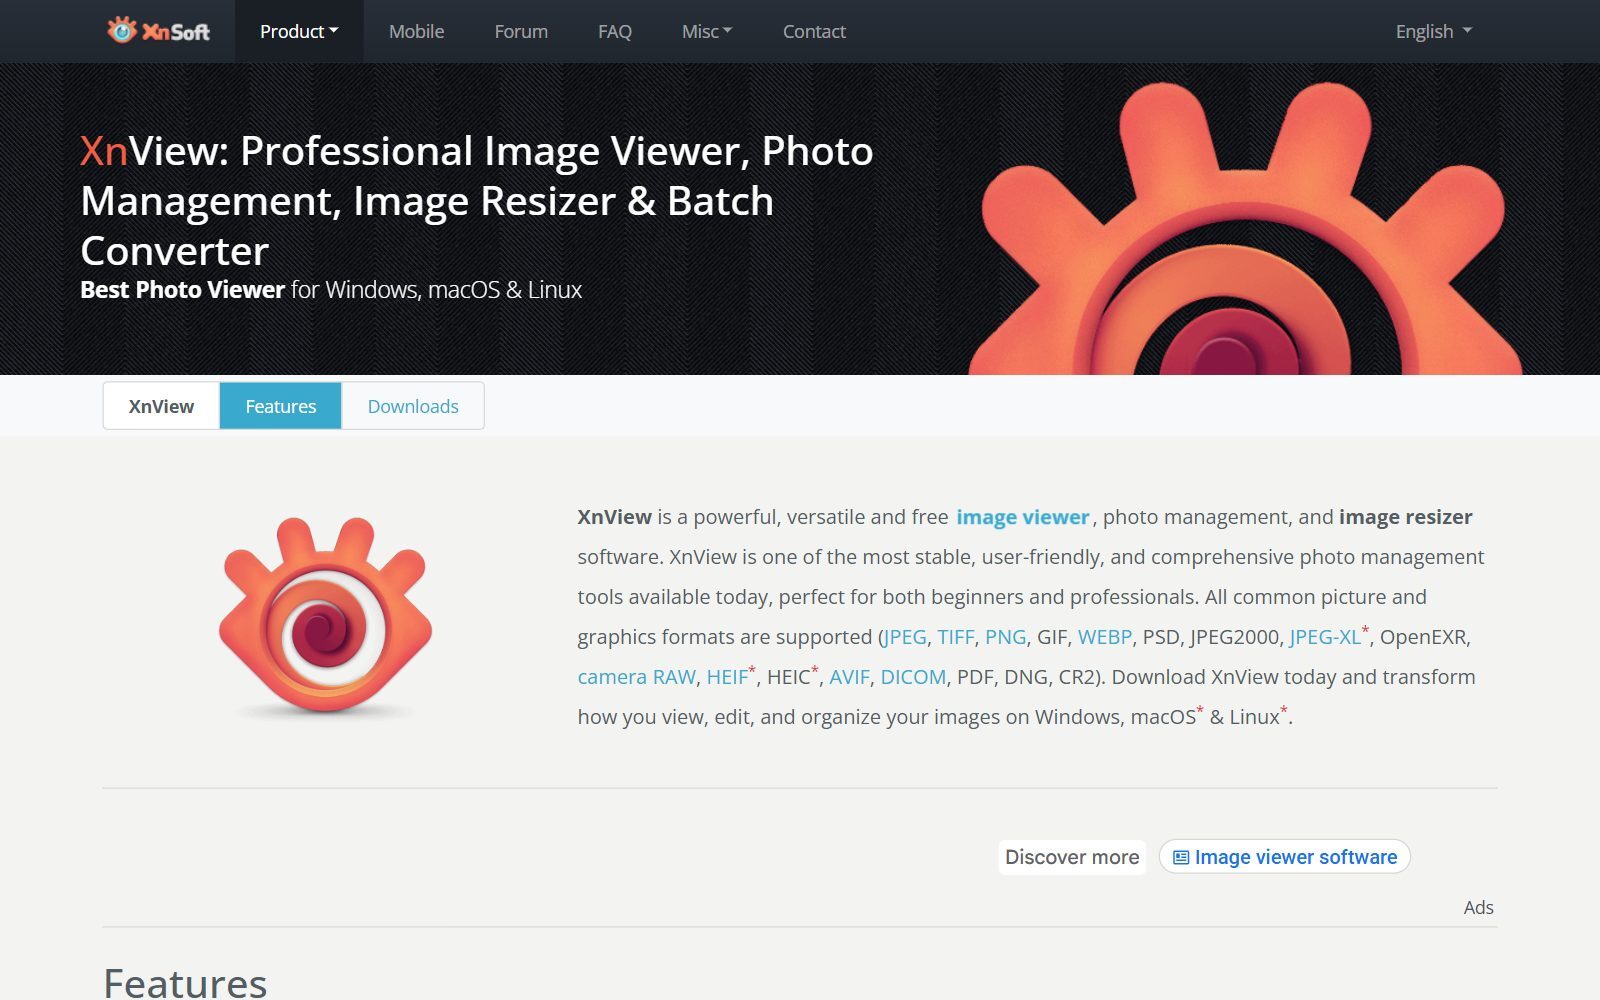This screenshot has height=1000, width=1600.
Task: Click 'Best Photo Viewer' subtitle text
Action: (182, 290)
